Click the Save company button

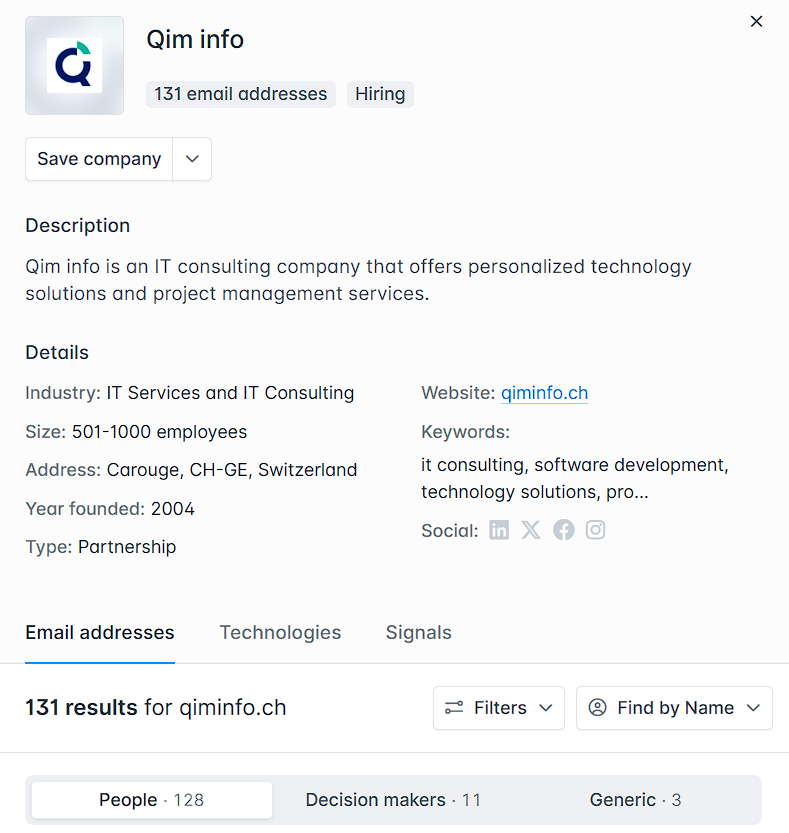pyautogui.click(x=99, y=159)
